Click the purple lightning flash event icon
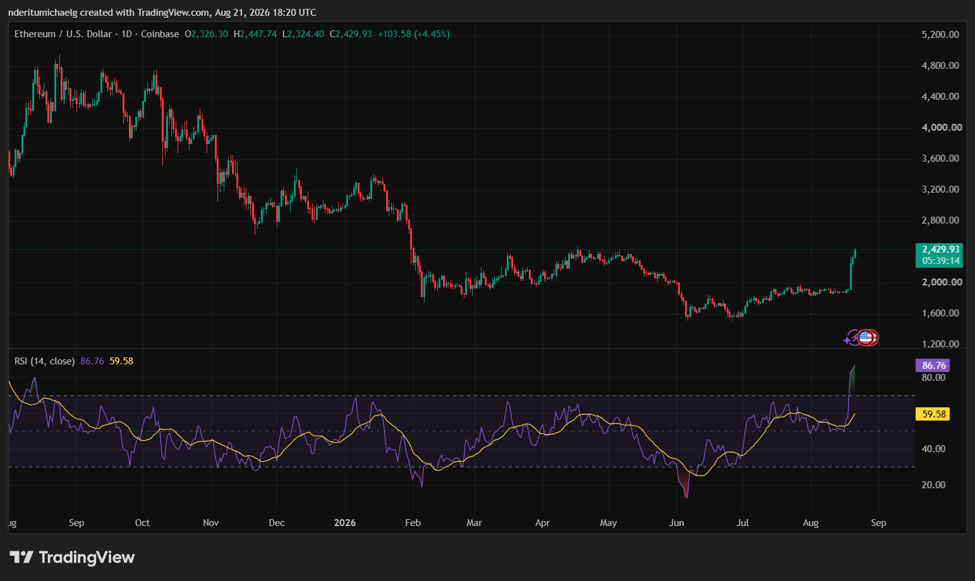975x581 pixels. (854, 337)
